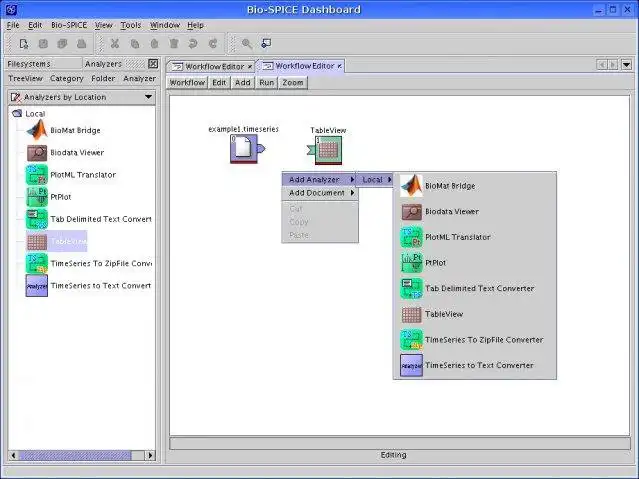The image size is (639, 479).
Task: Switch to the first Workflow Editor tab
Action: 210,66
